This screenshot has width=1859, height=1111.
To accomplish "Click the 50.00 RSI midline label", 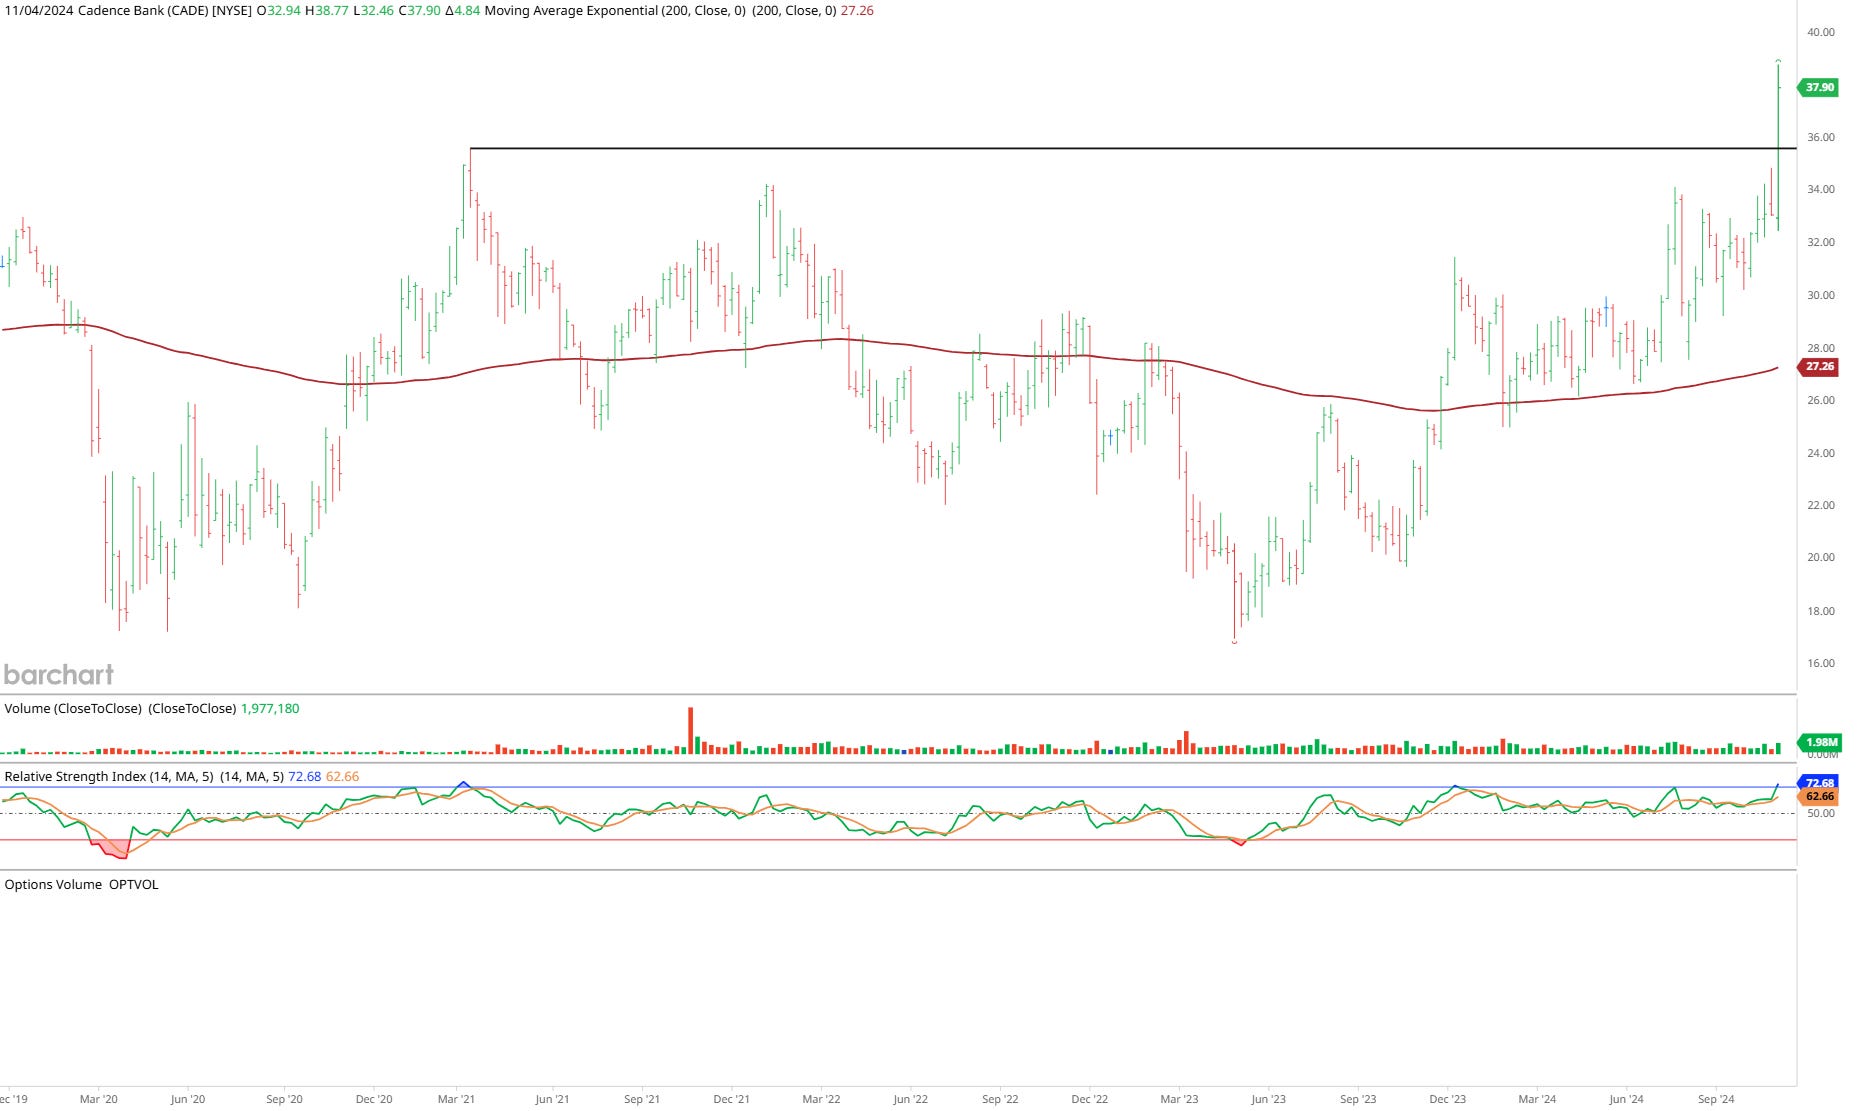I will pos(1820,813).
